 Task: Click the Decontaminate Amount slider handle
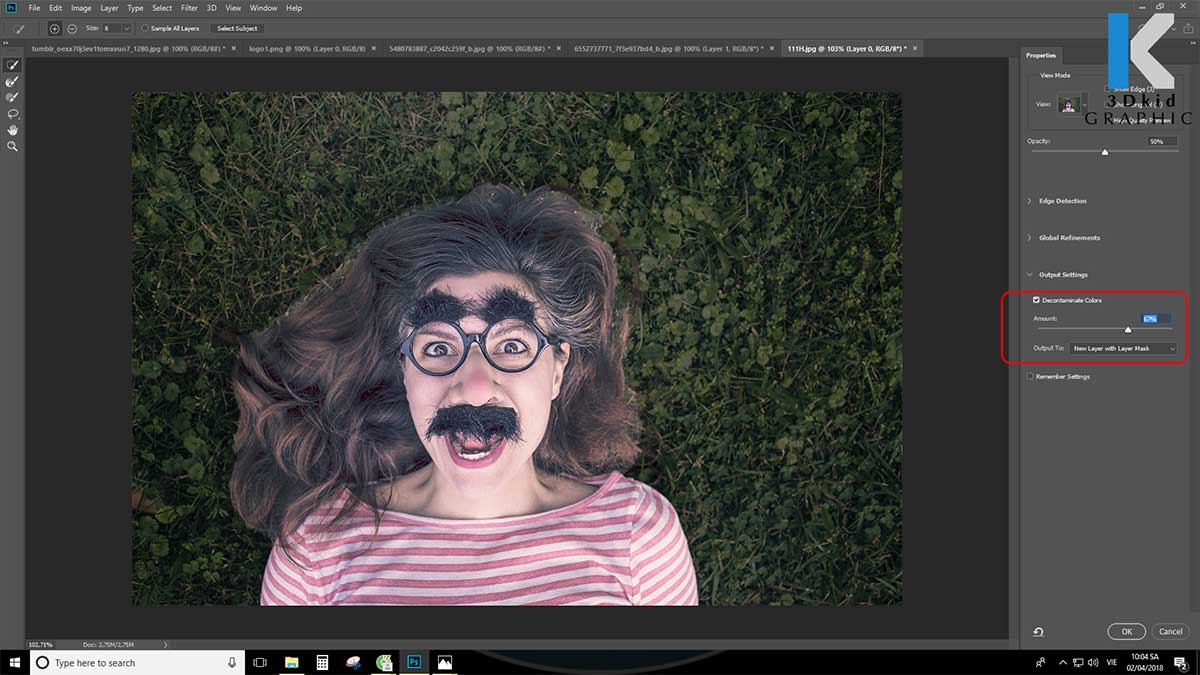[x=1128, y=329]
